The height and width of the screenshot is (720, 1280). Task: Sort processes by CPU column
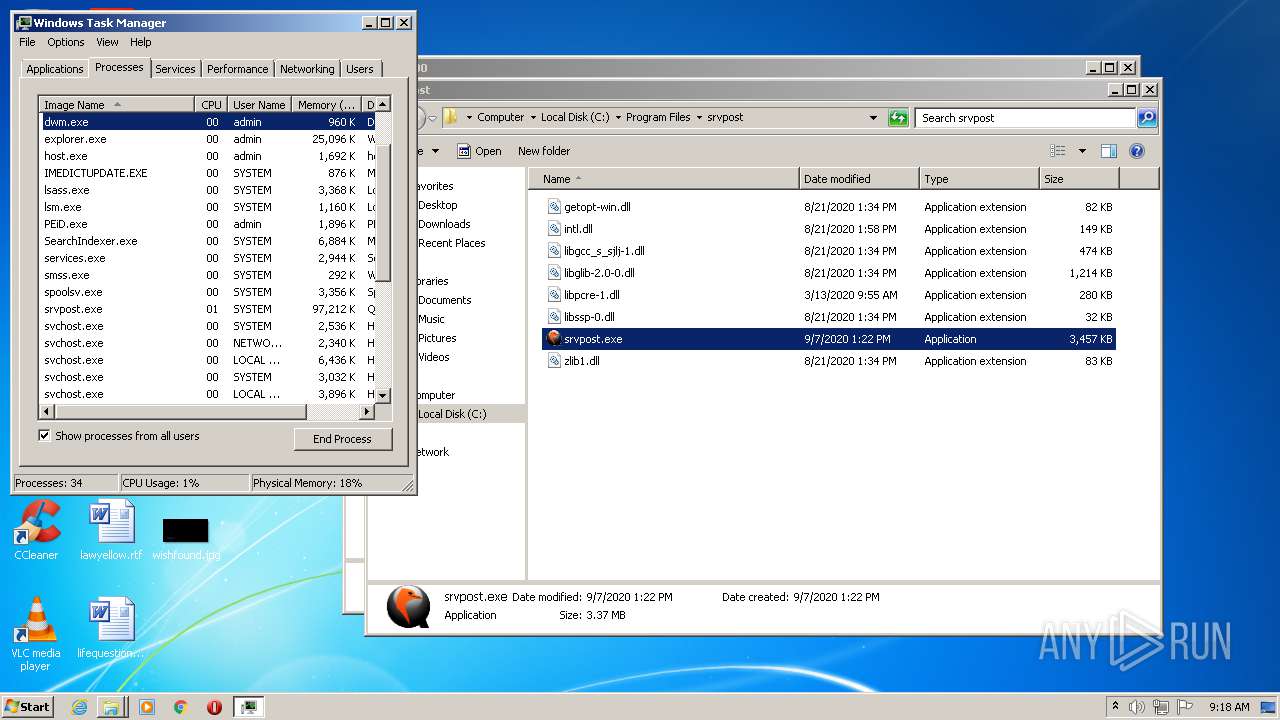click(x=211, y=104)
